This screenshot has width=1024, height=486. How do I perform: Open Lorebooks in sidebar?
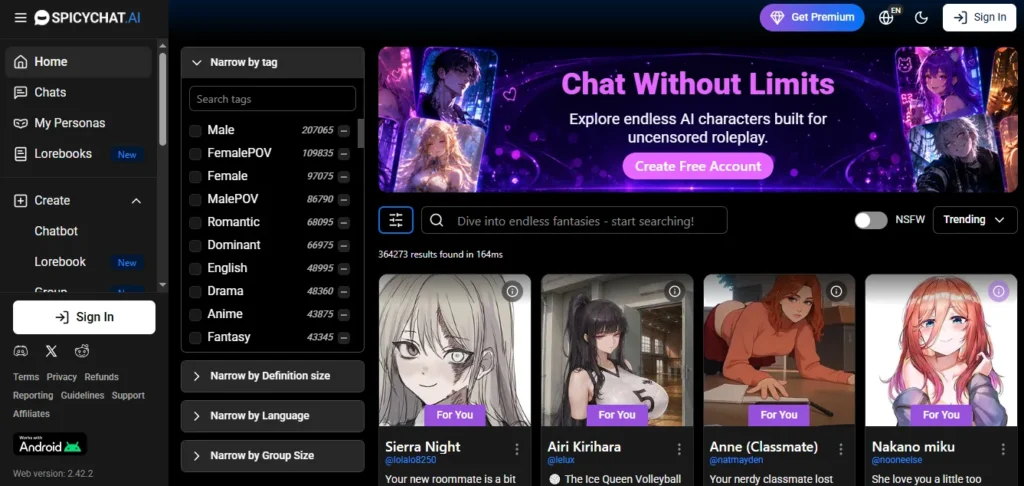pos(78,154)
